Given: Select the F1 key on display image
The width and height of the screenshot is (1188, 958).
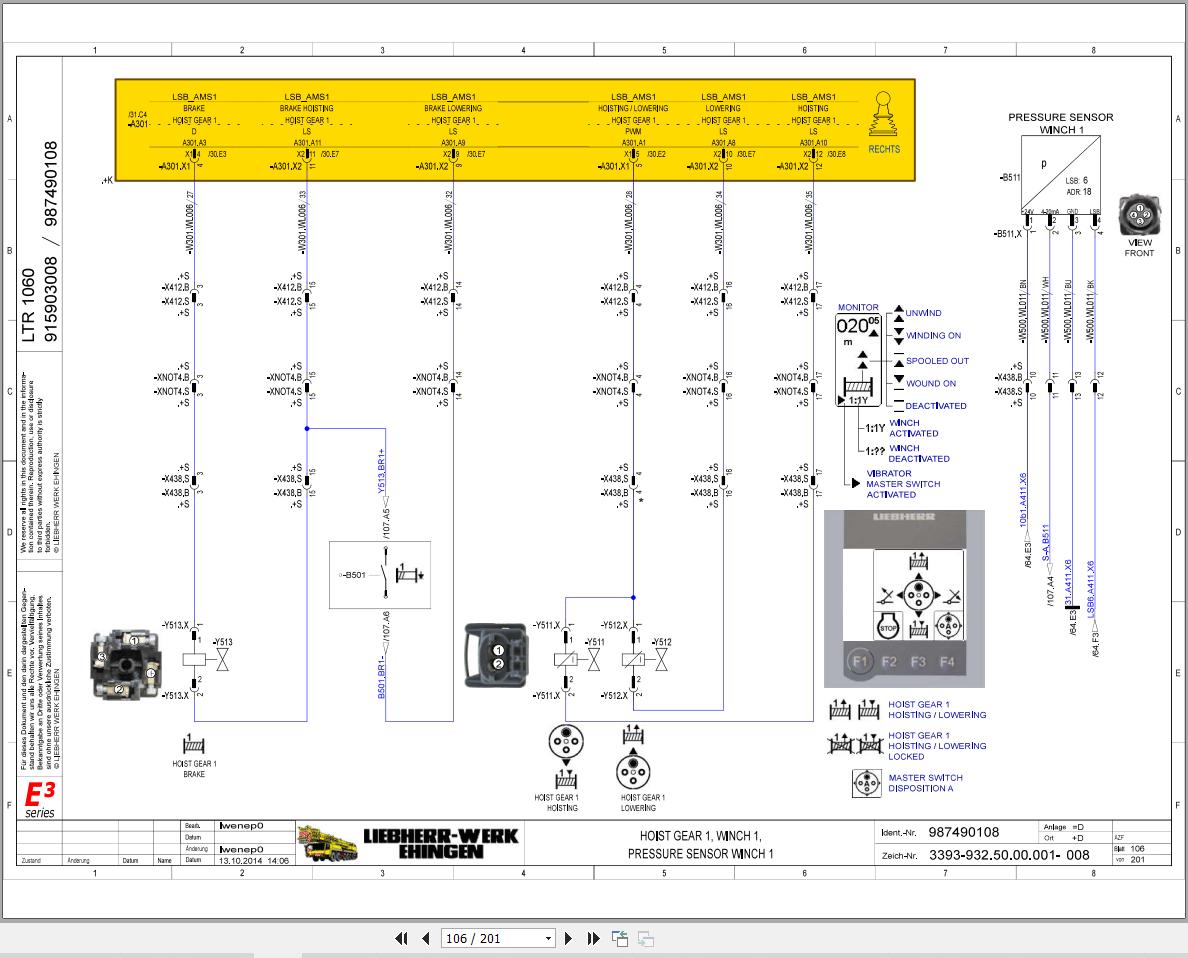Looking at the screenshot, I should click(859, 661).
